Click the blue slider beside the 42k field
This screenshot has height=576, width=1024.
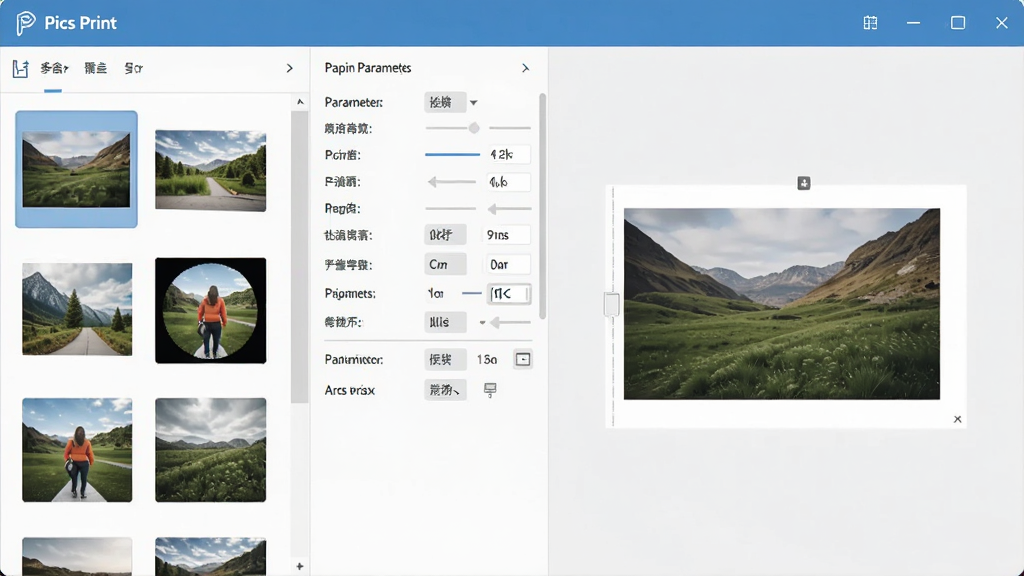tap(453, 155)
